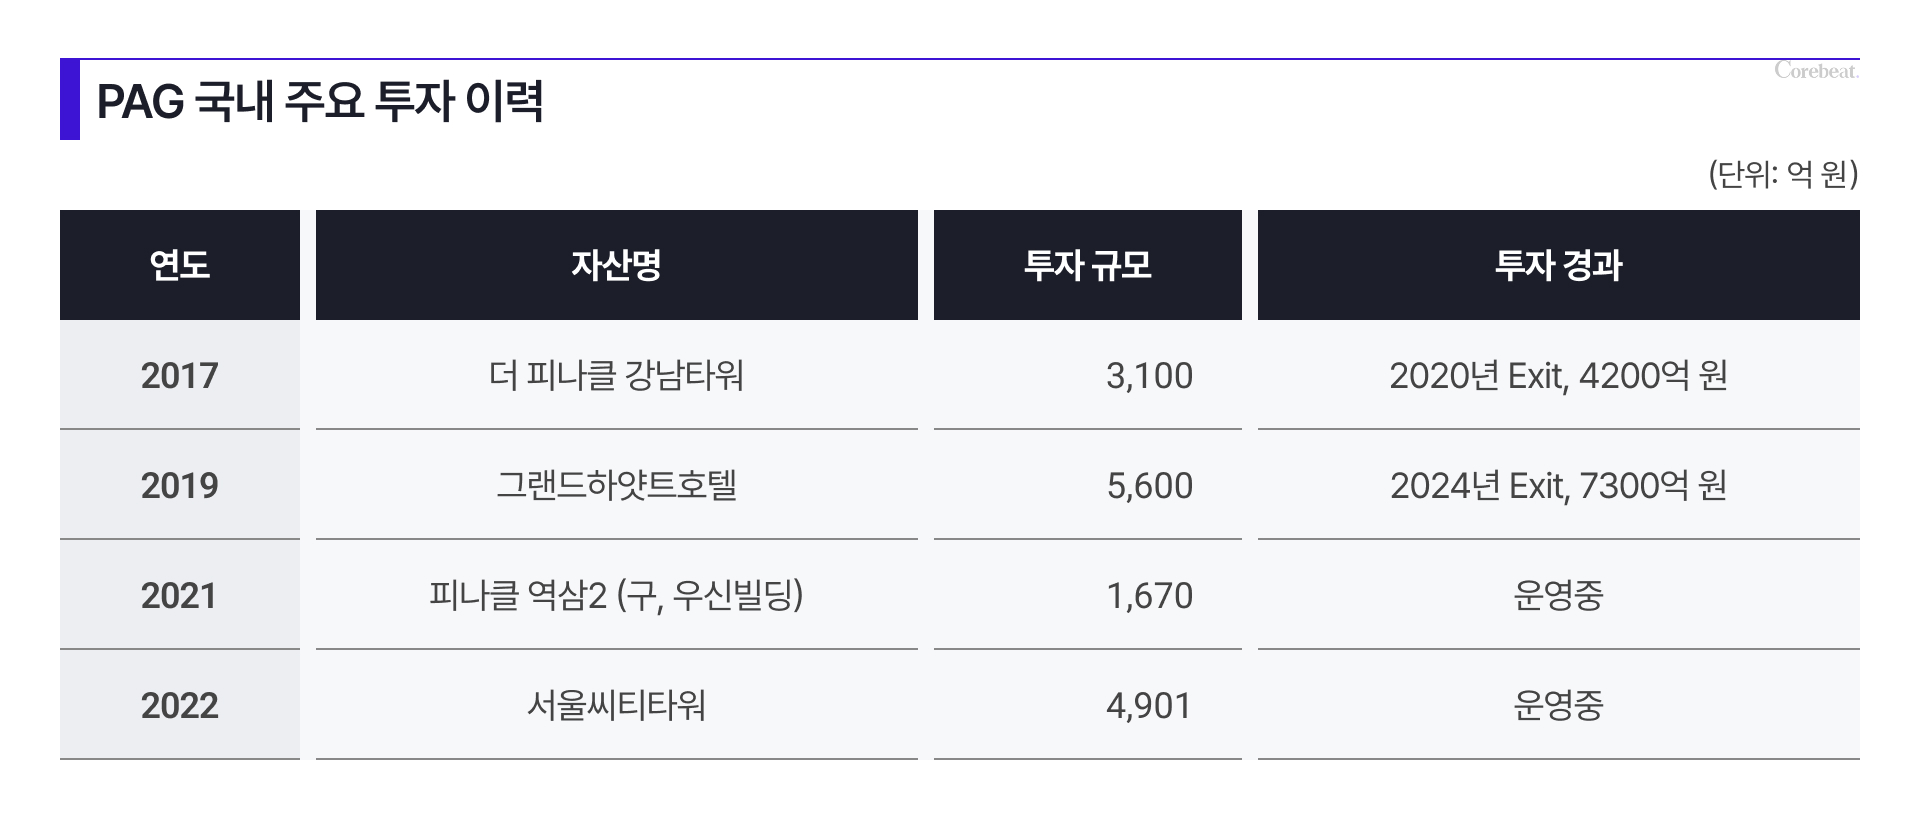Click 서울씨티타워 asset name
Viewport: 1920px width, 820px height.
point(617,705)
